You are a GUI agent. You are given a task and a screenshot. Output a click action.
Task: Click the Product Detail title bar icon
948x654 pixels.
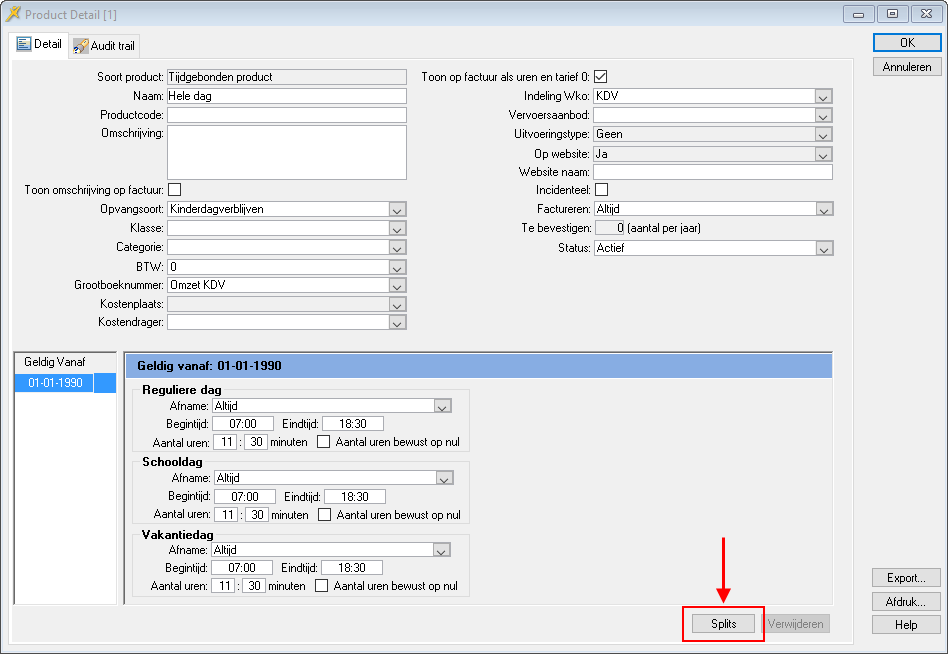point(13,14)
